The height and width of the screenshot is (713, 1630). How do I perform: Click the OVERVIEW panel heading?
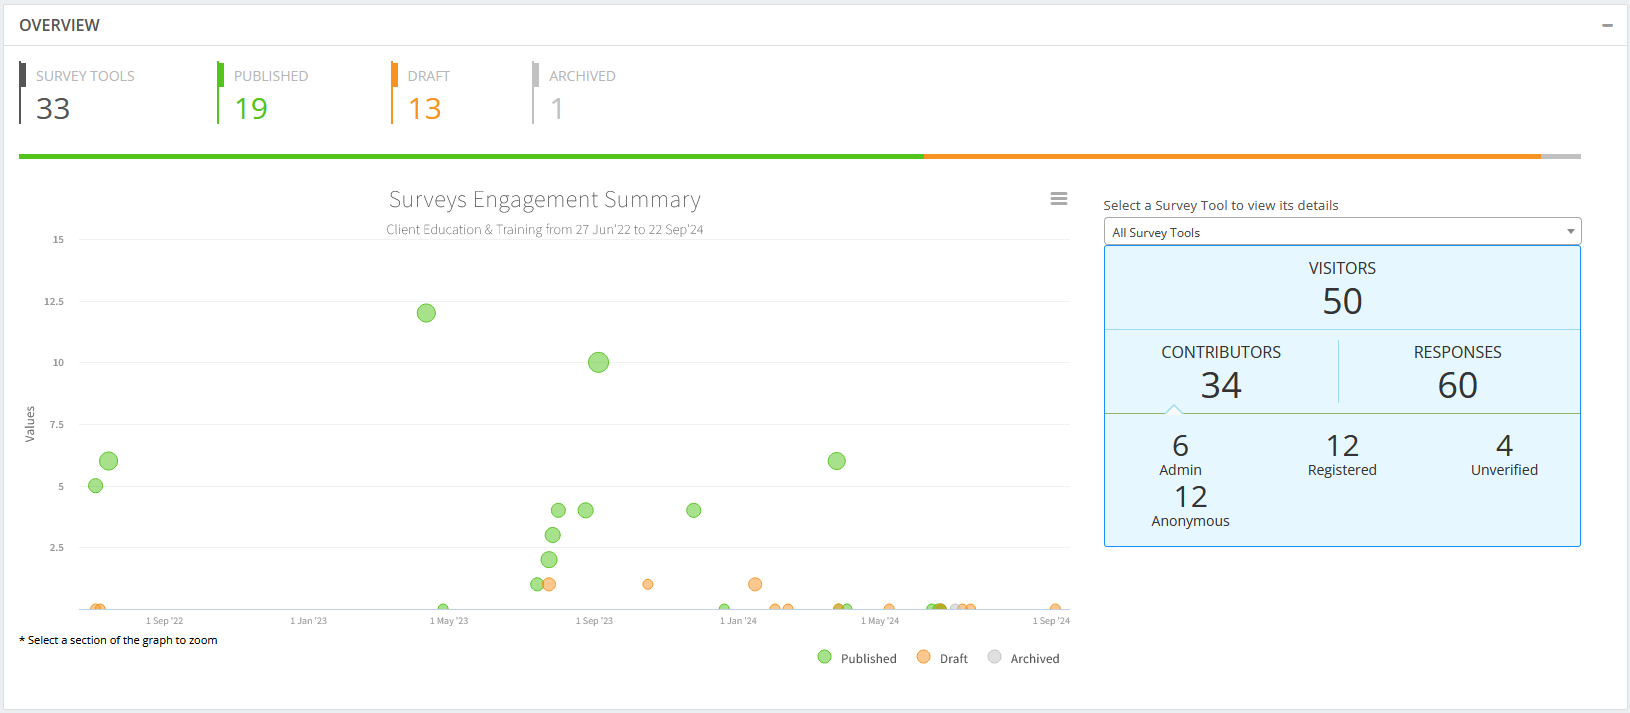(60, 25)
